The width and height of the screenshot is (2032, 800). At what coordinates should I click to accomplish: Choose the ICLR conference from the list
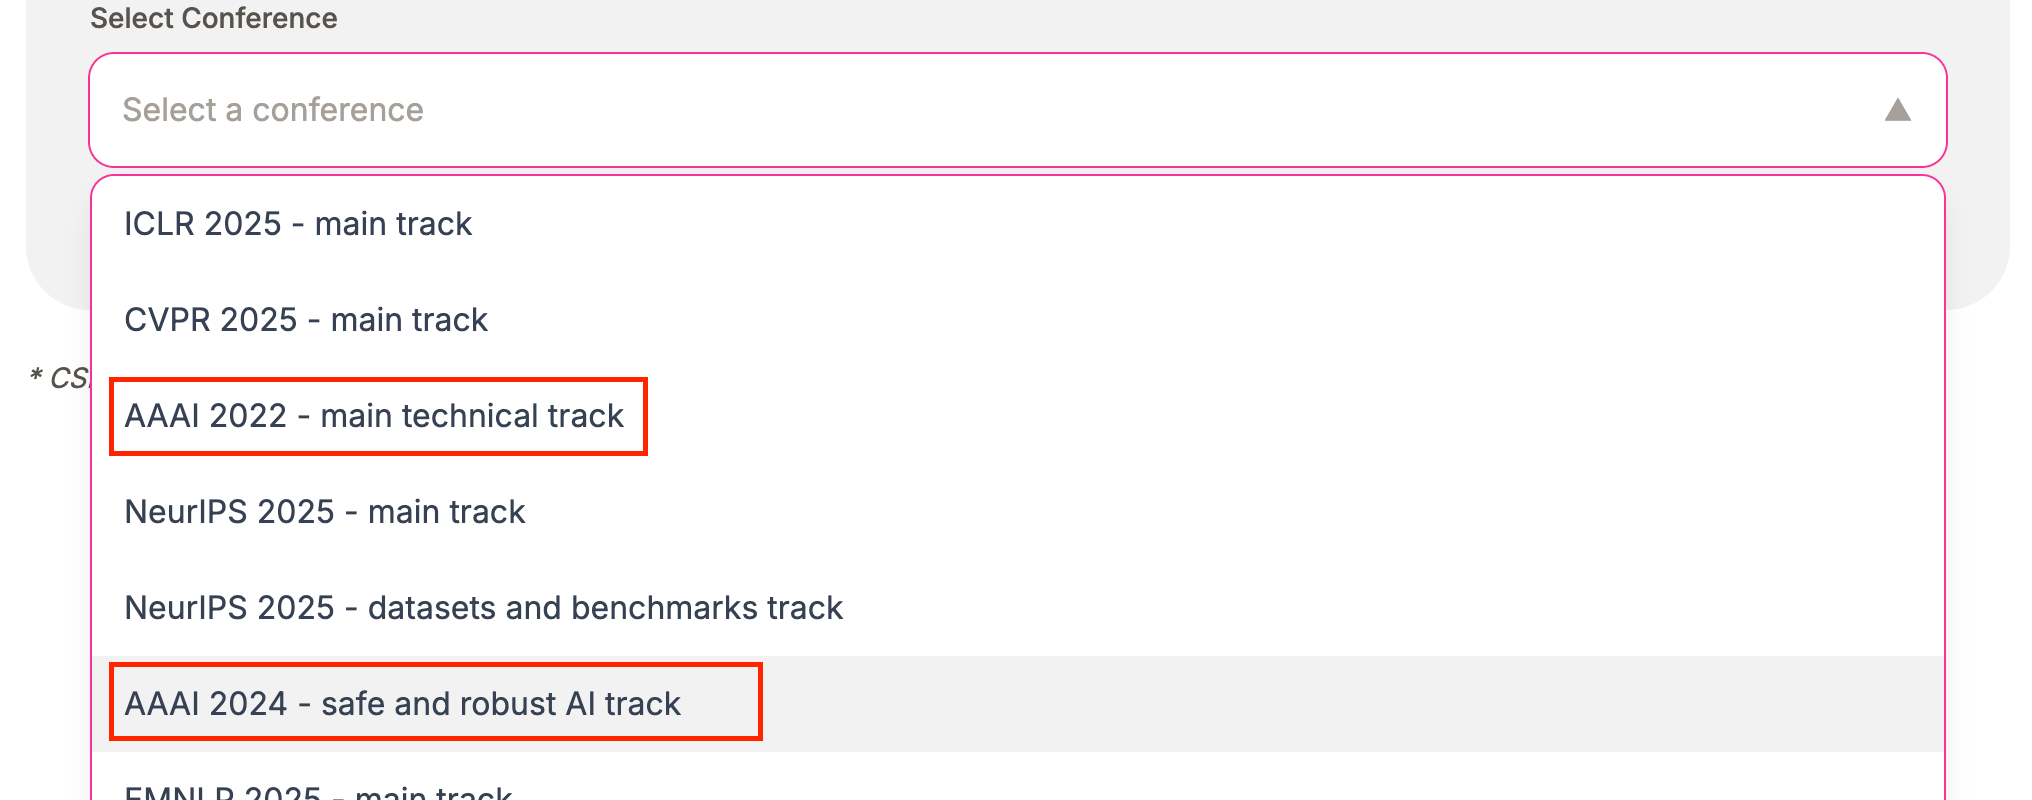click(298, 224)
